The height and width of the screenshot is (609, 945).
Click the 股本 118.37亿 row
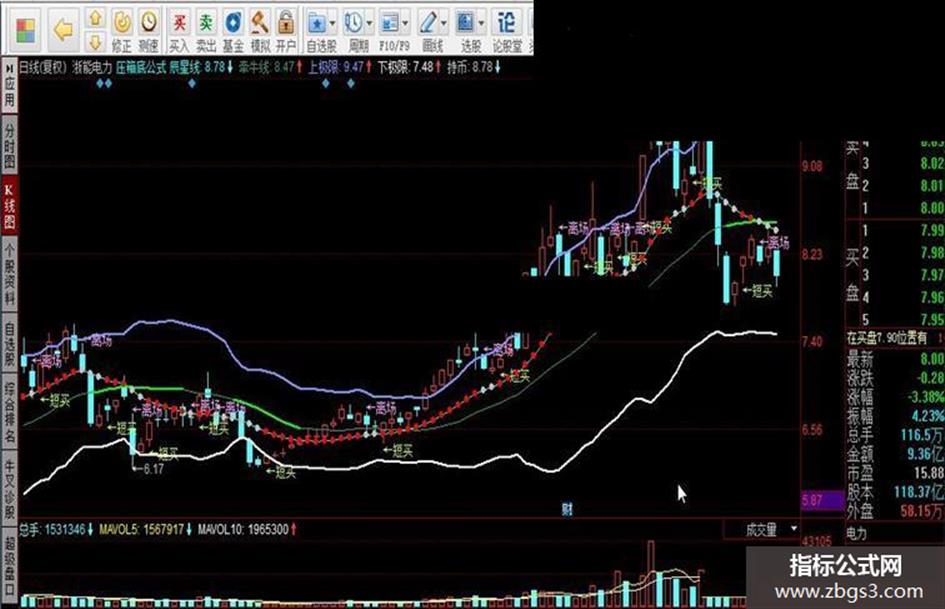(x=895, y=491)
